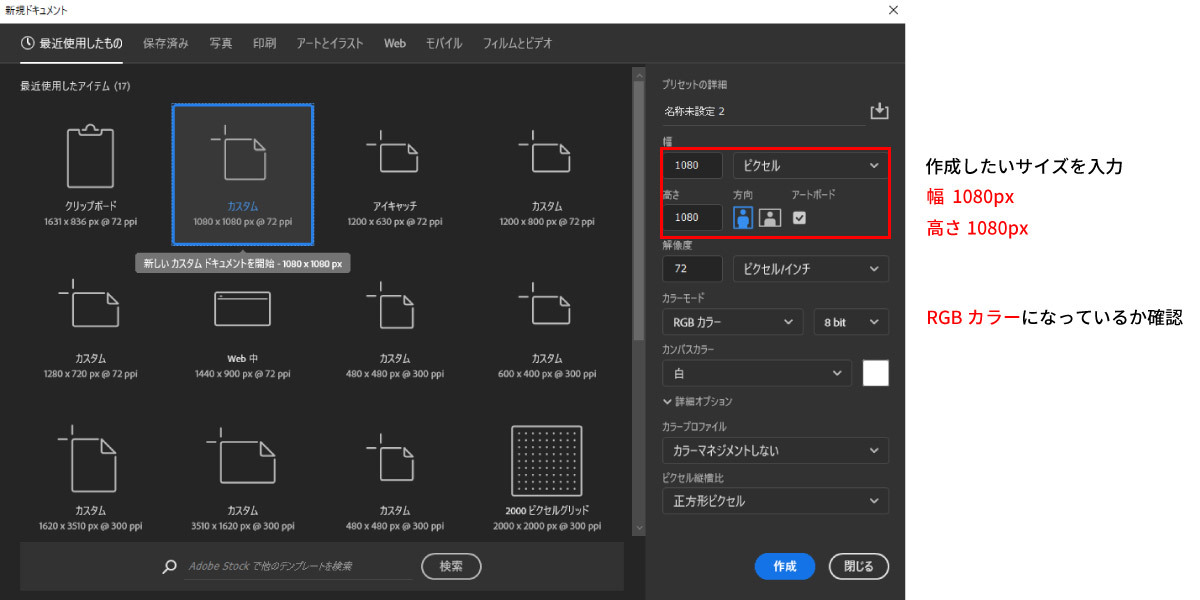
Task: Click the Adobe Stock template search field
Action: (299, 566)
